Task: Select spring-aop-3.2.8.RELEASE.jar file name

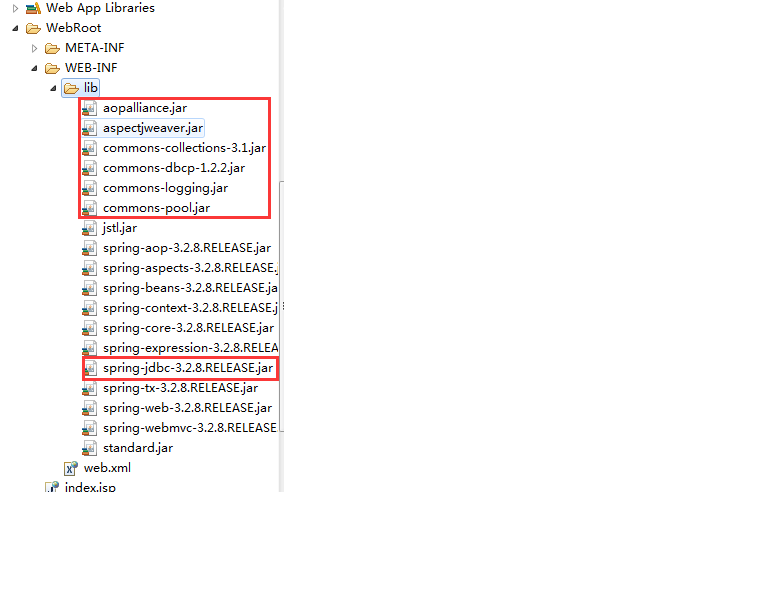Action: (x=187, y=248)
